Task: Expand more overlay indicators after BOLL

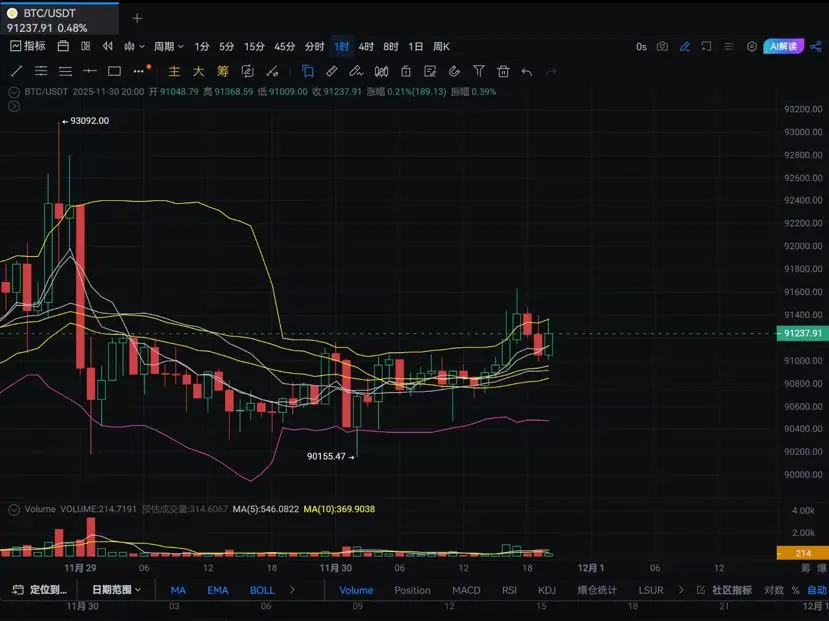Action: click(x=292, y=590)
